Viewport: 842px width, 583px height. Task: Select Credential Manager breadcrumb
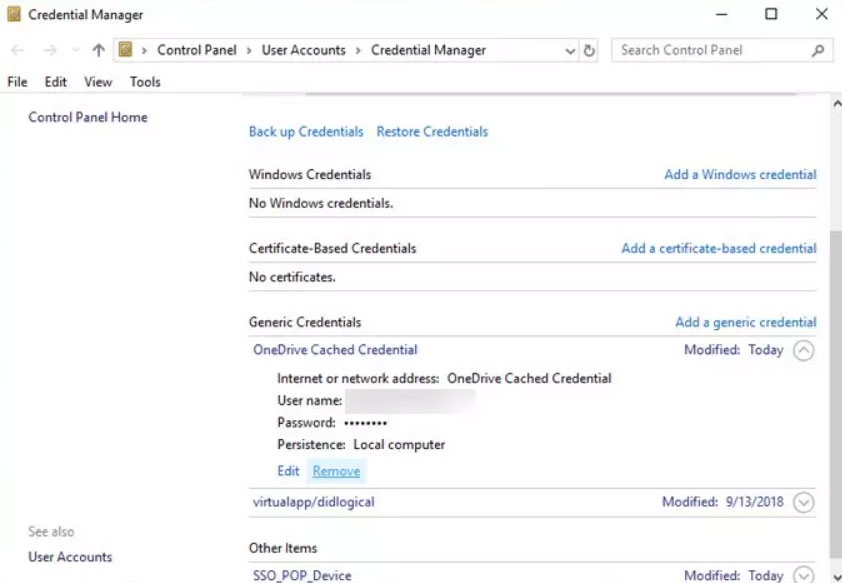tap(429, 50)
